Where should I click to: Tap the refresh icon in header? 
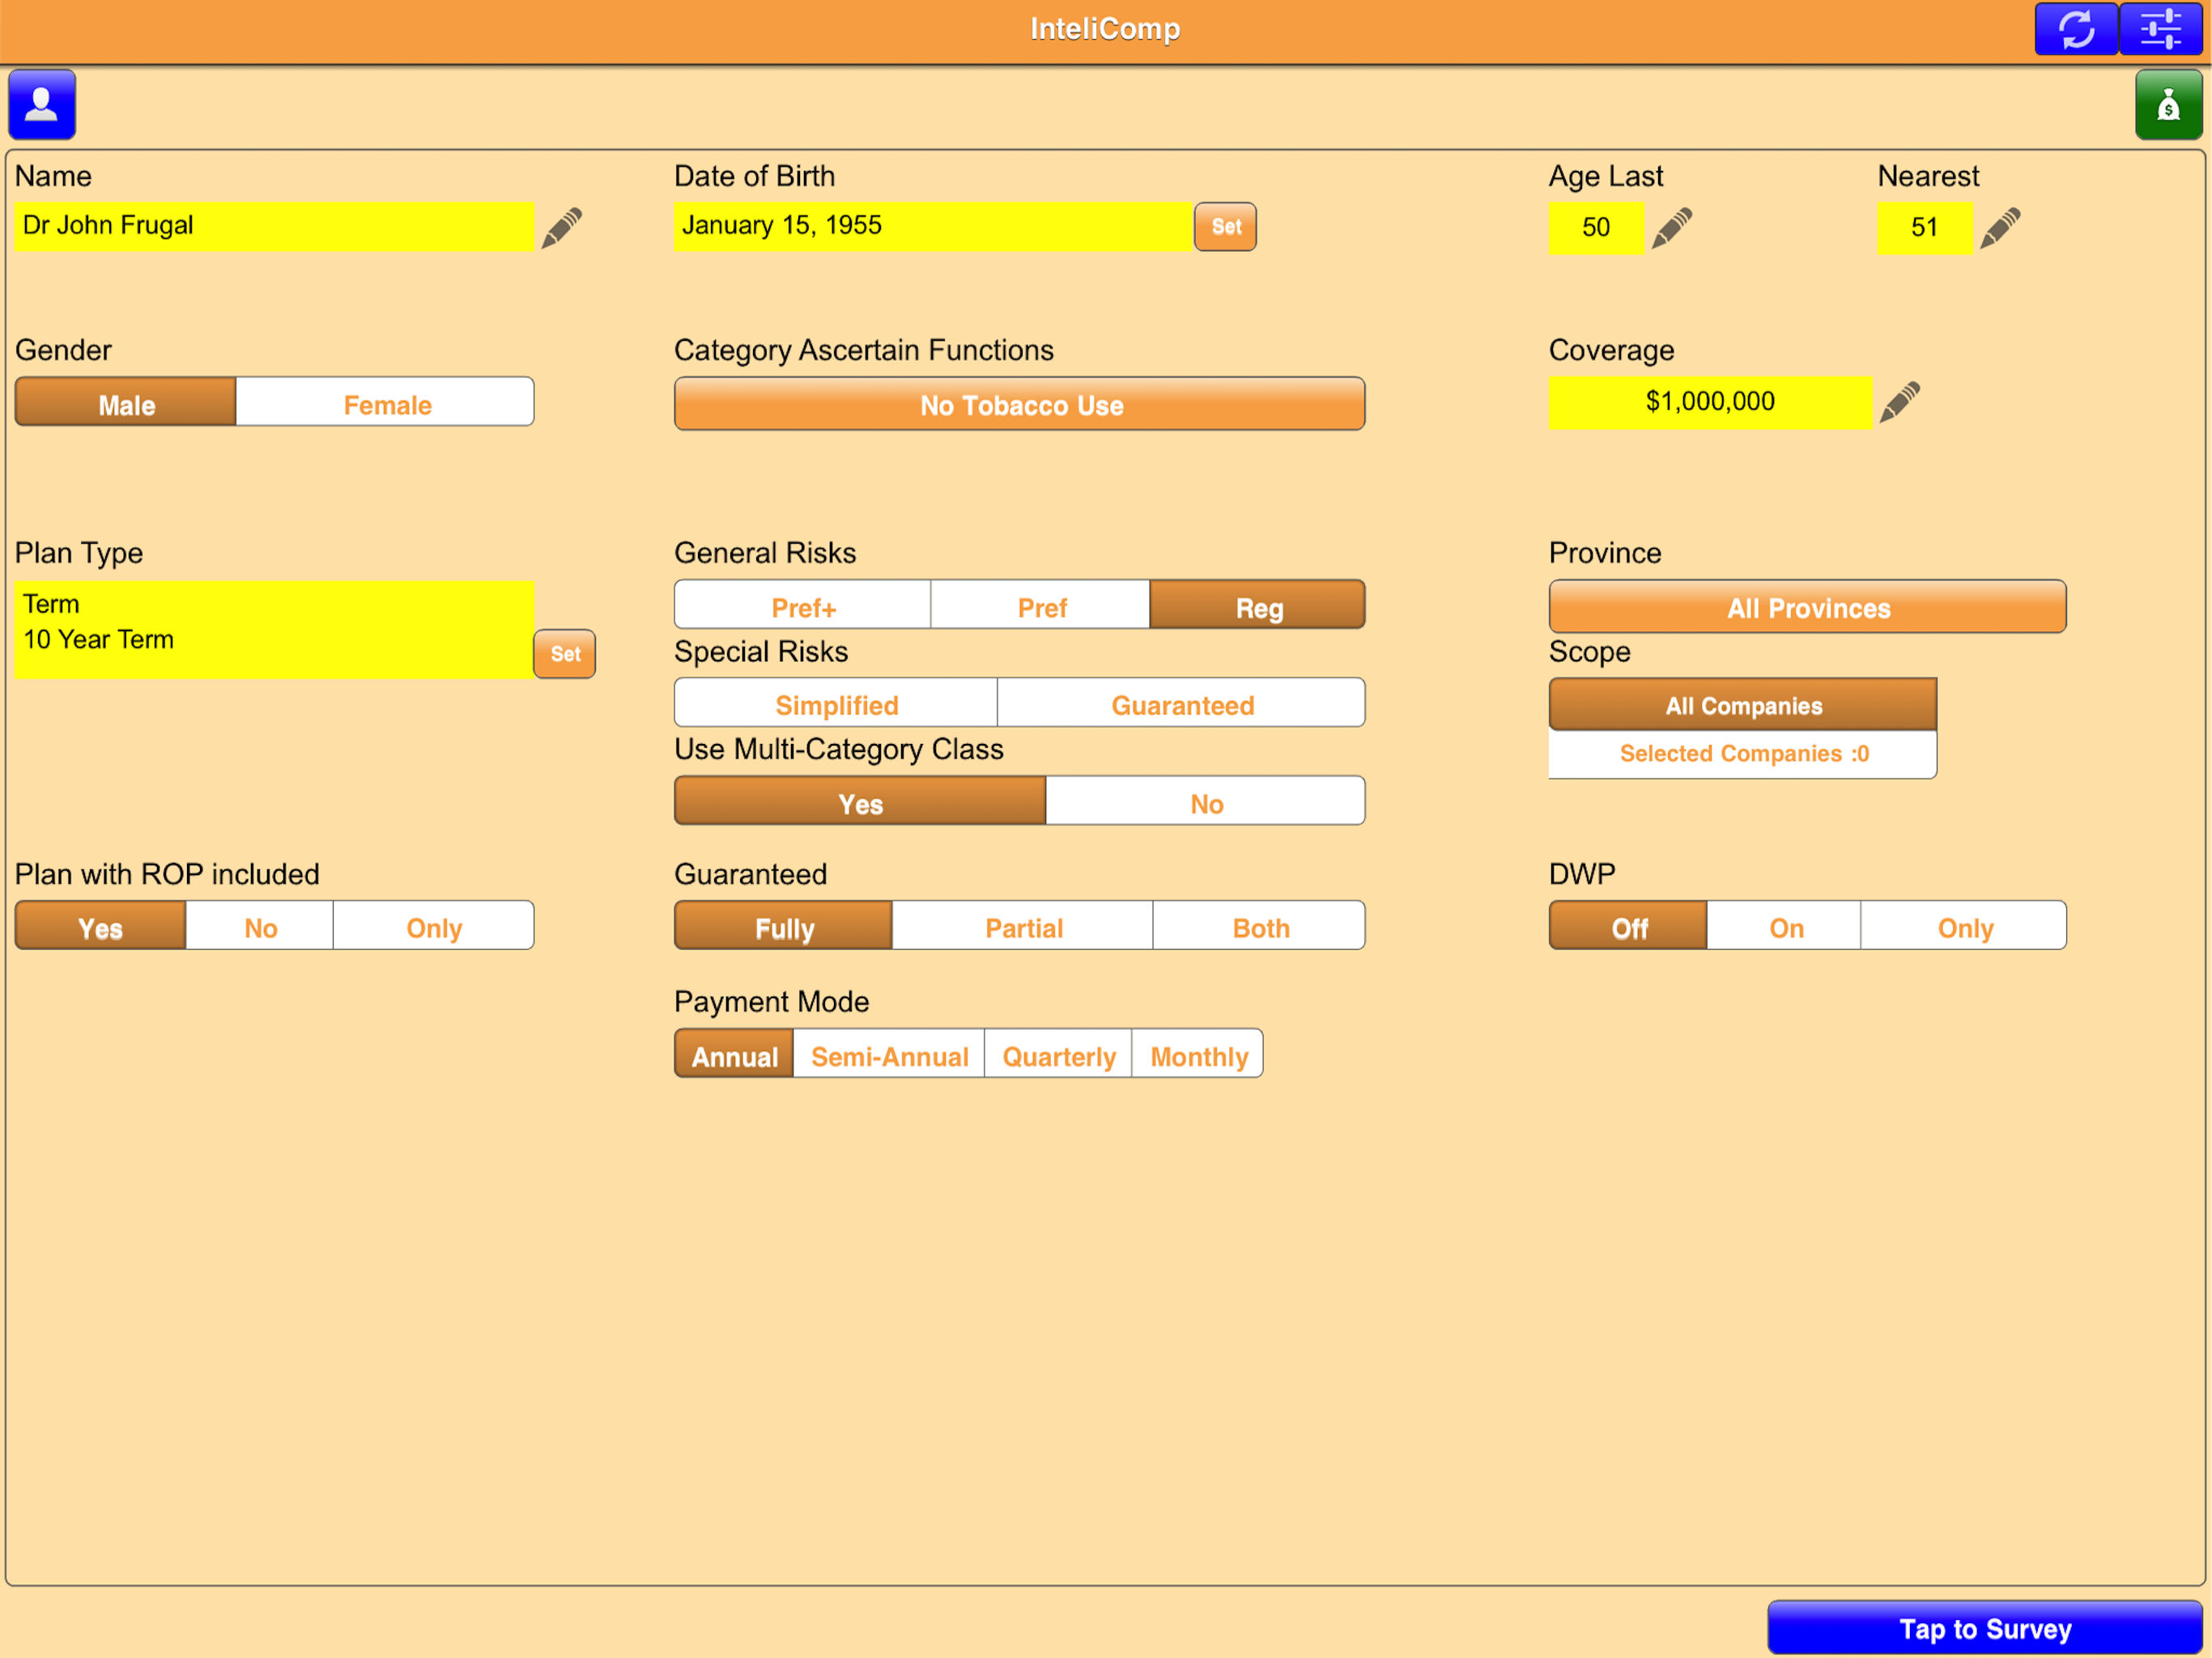2076,29
